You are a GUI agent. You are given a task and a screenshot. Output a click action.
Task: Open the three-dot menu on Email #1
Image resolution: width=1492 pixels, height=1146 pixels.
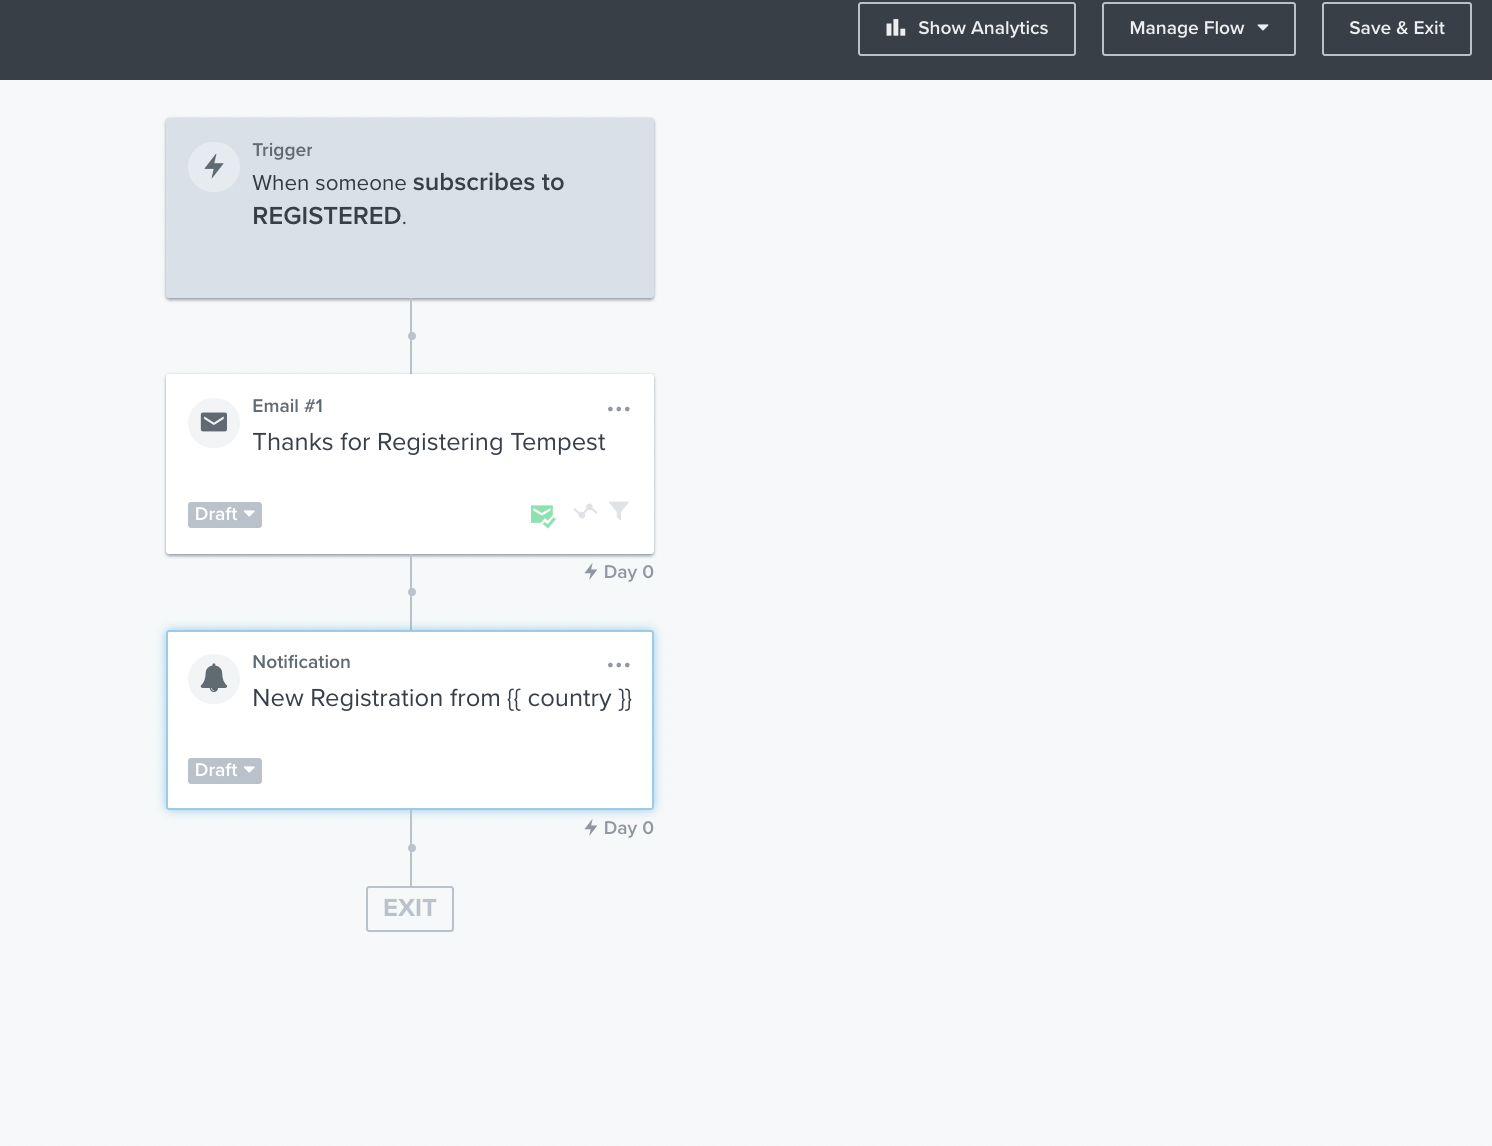[x=619, y=409]
